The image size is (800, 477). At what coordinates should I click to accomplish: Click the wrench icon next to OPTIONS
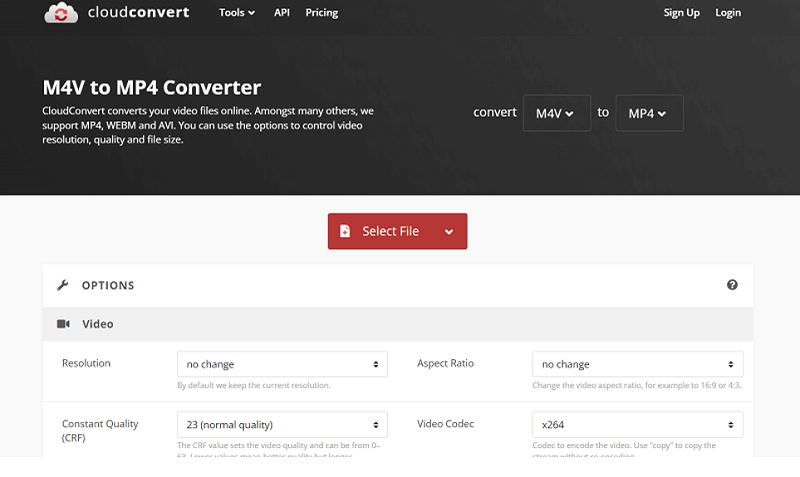pos(63,285)
